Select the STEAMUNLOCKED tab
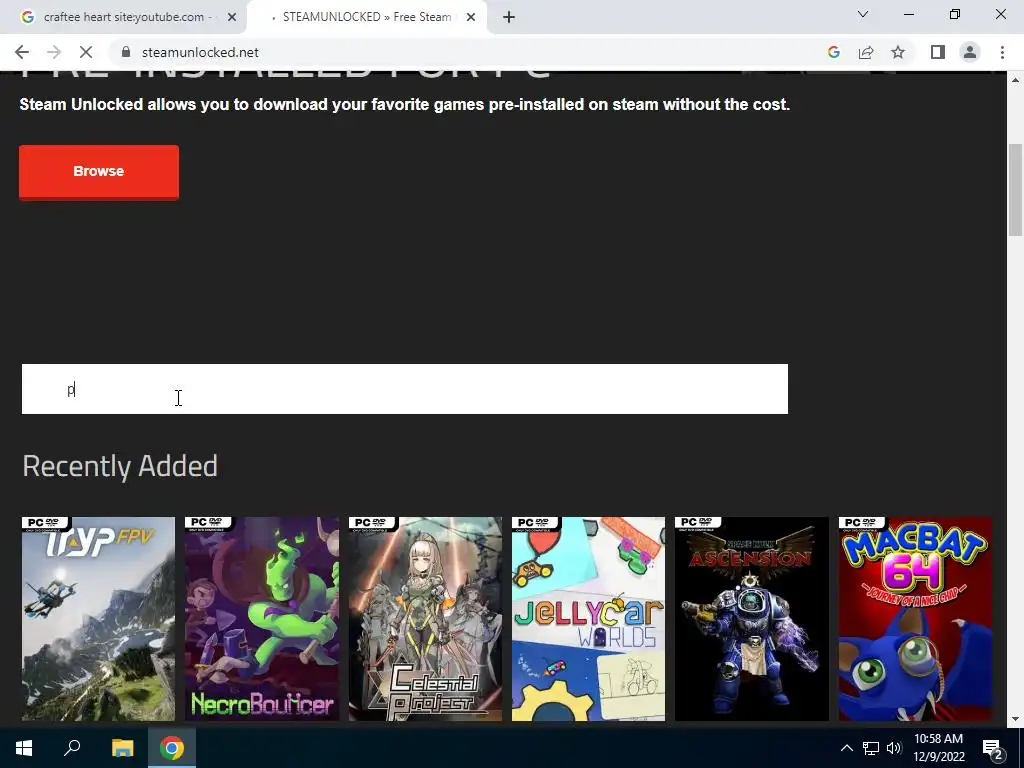Image resolution: width=1024 pixels, height=768 pixels. pos(367,17)
